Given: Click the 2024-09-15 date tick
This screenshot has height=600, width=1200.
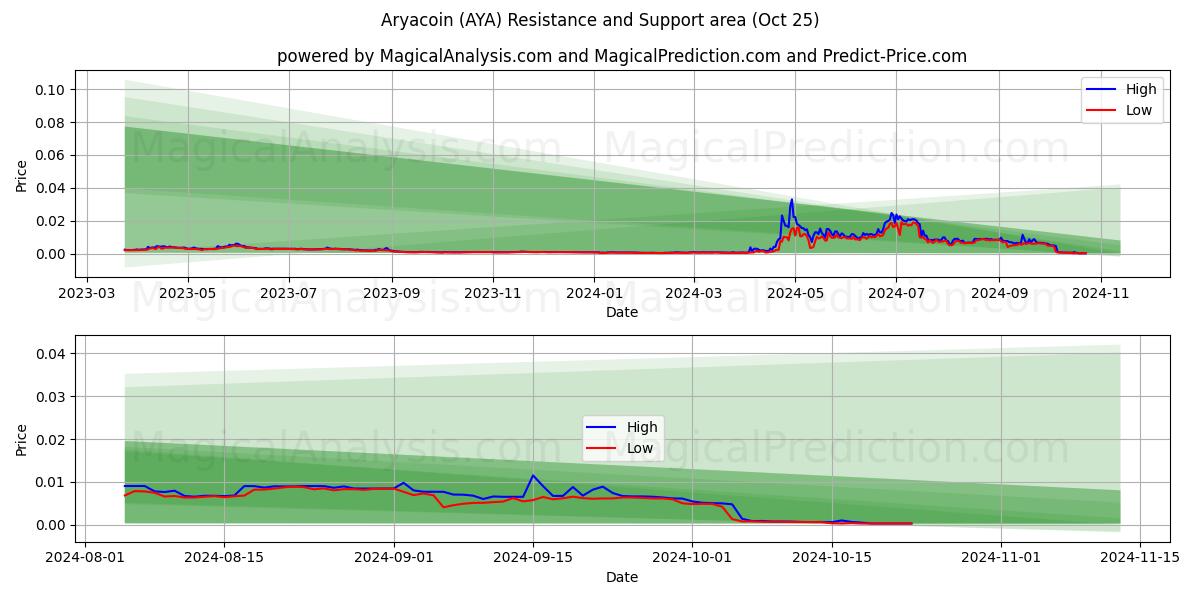Looking at the screenshot, I should tap(533, 558).
